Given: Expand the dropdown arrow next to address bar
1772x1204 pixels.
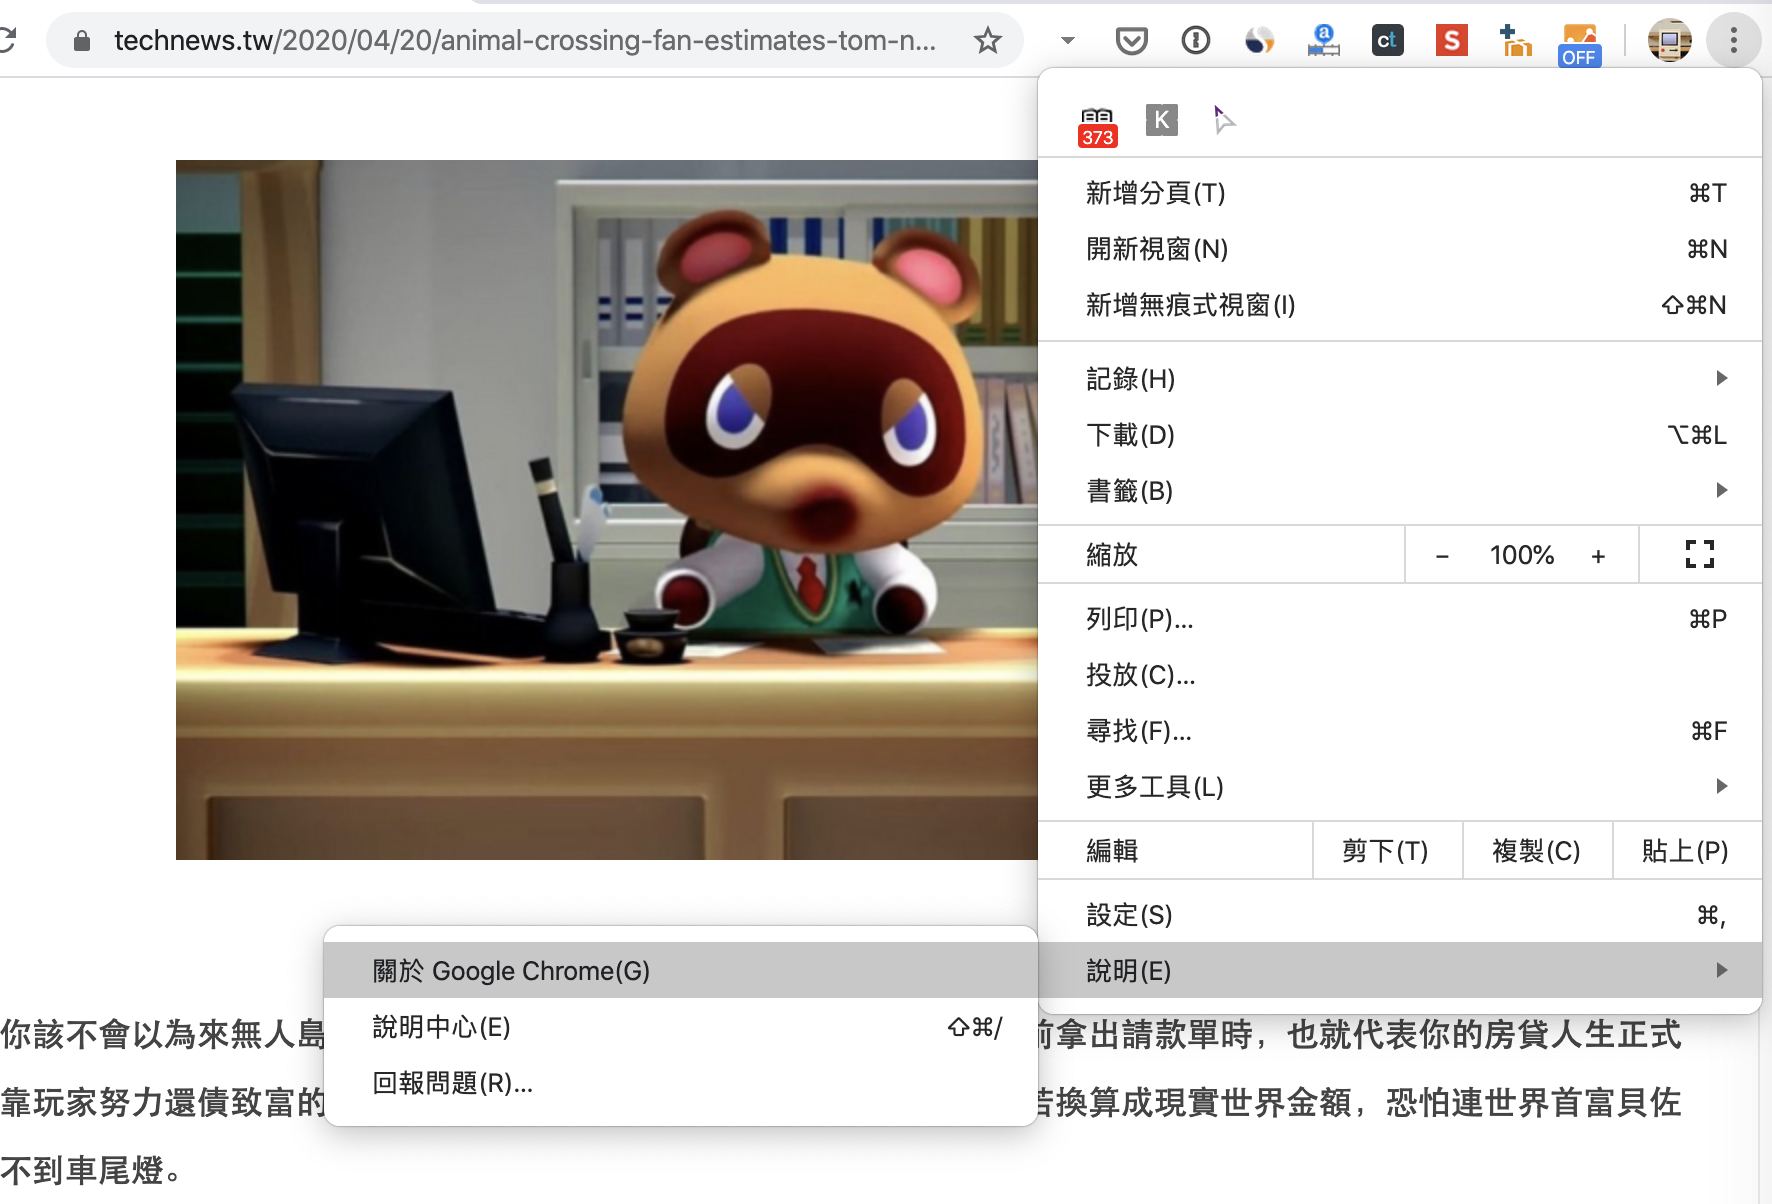Looking at the screenshot, I should coord(1067,41).
